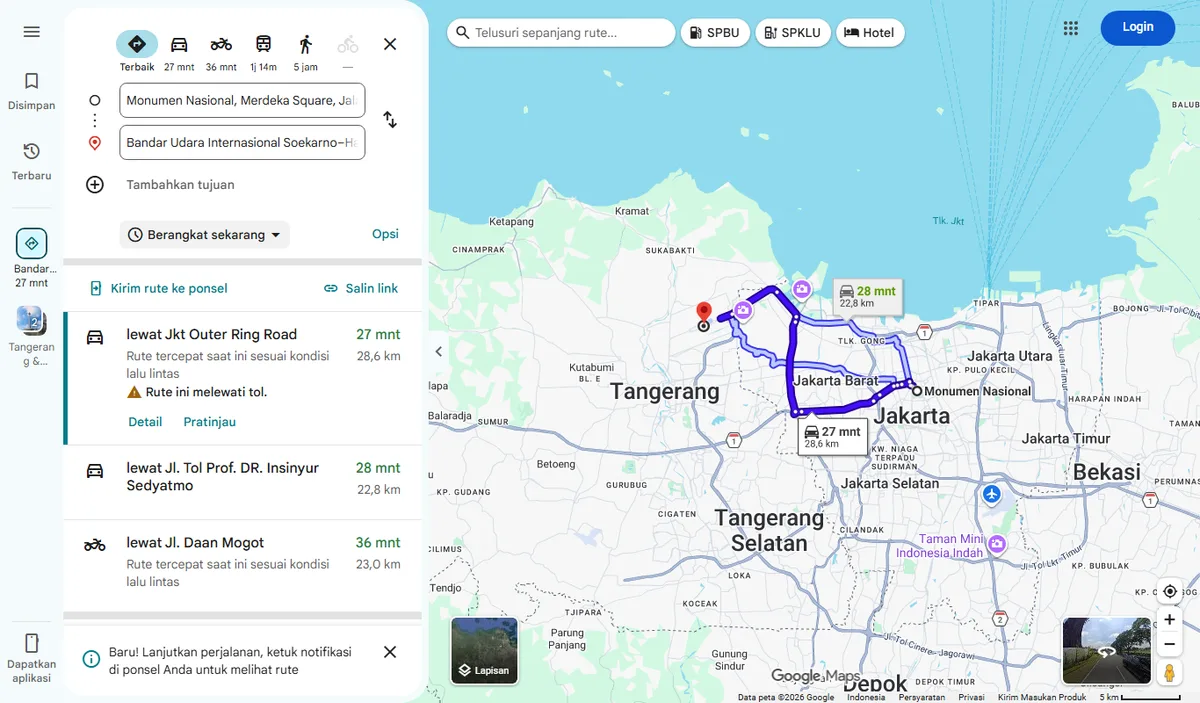Click Kirim rute ke ponsel
The height and width of the screenshot is (703, 1200).
point(158,288)
